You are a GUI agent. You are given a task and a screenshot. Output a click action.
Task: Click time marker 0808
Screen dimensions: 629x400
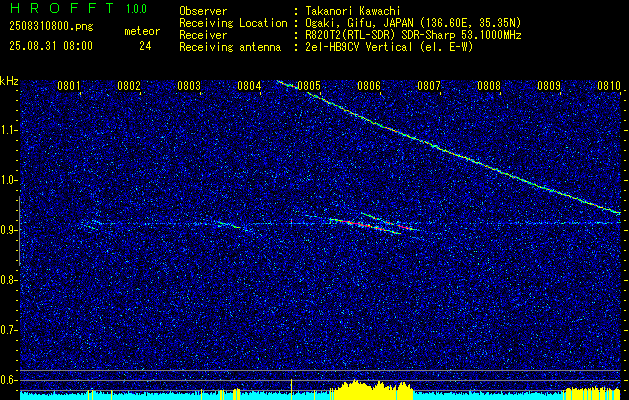click(x=489, y=86)
